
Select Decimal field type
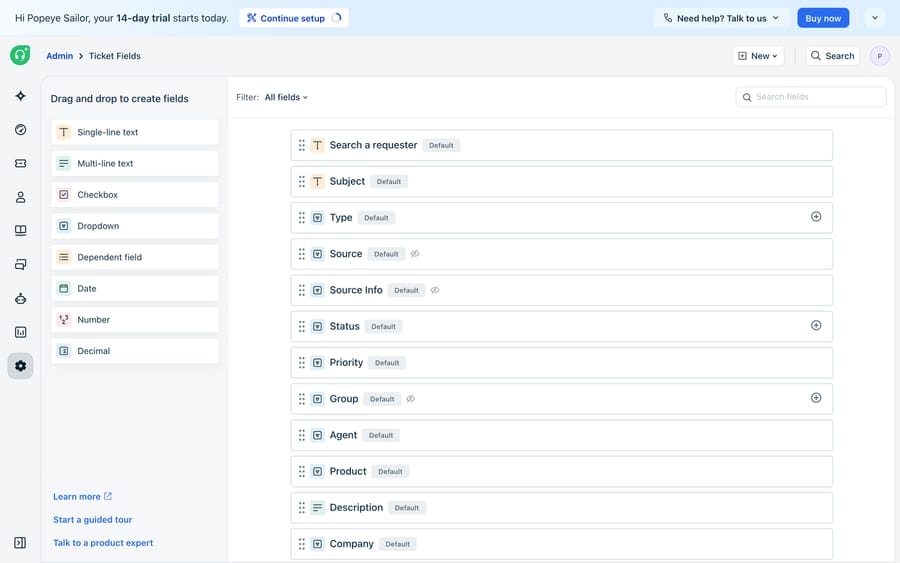pos(135,351)
